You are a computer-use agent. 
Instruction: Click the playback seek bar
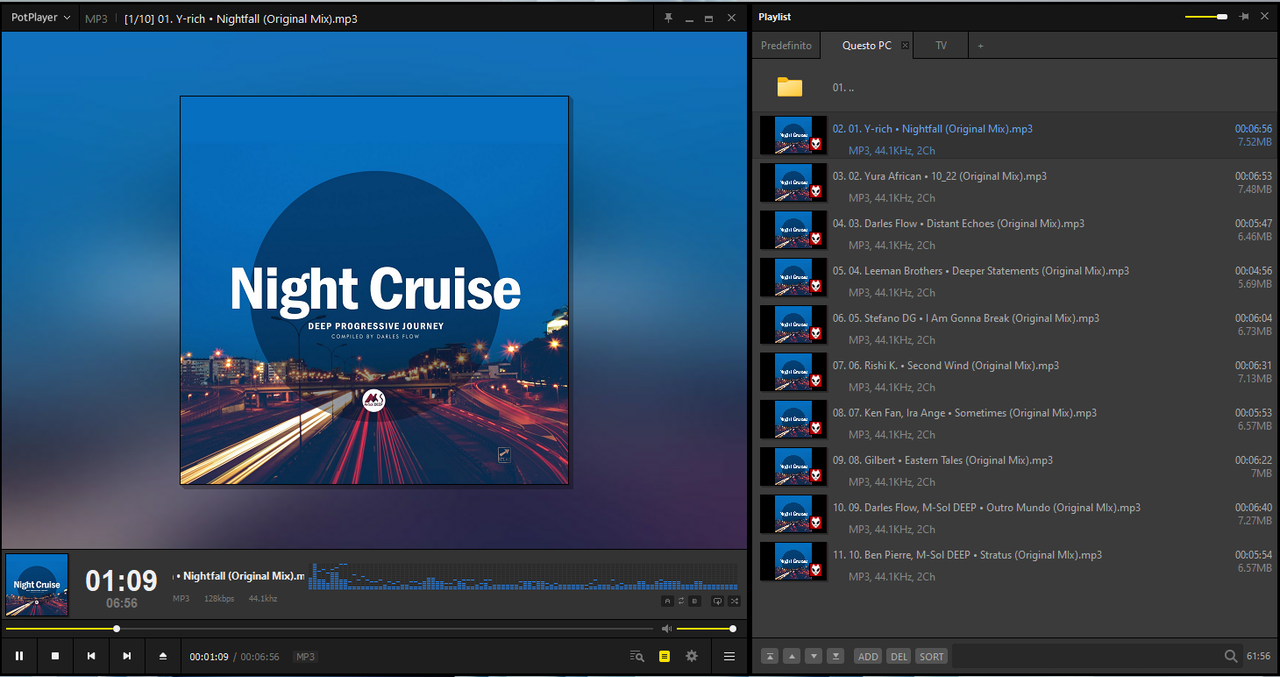point(329,628)
